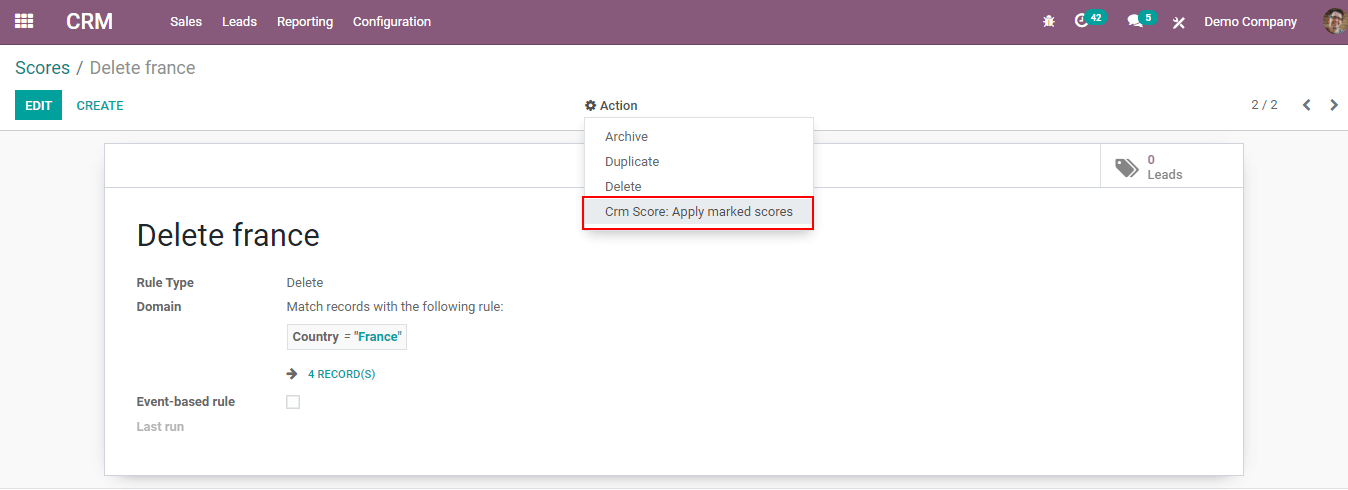Open the 4 record(s) link
The height and width of the screenshot is (490, 1348).
pyautogui.click(x=341, y=374)
